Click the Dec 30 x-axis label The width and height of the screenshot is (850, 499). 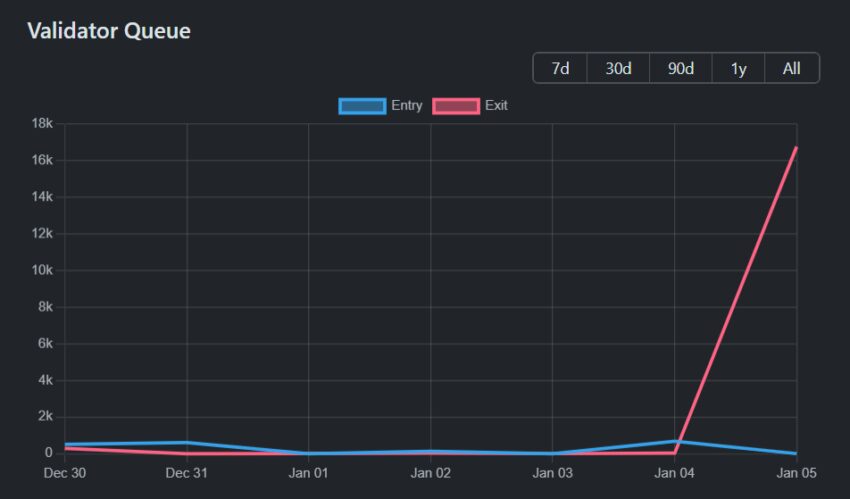[65, 472]
